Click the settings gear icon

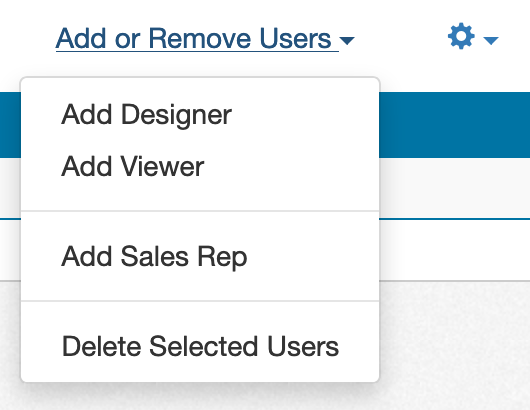(x=461, y=36)
